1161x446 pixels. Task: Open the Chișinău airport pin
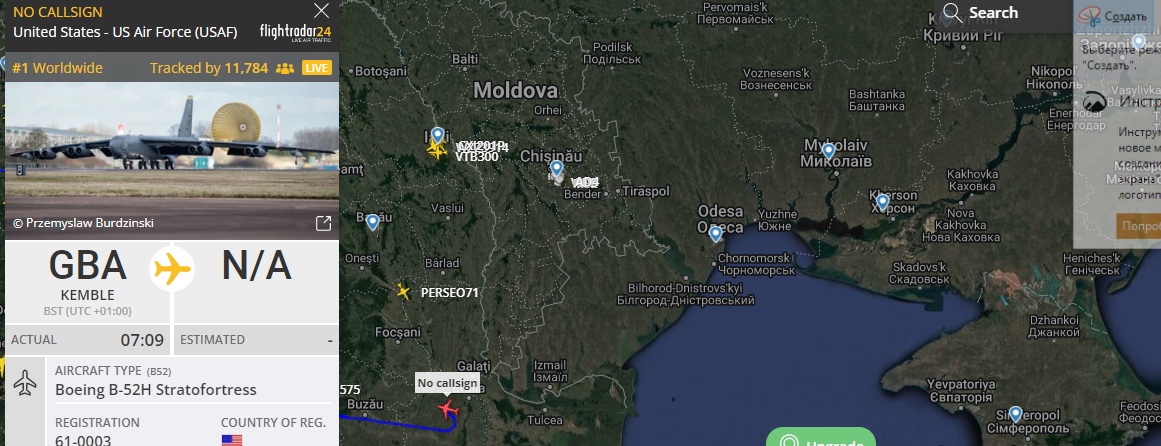[556, 169]
